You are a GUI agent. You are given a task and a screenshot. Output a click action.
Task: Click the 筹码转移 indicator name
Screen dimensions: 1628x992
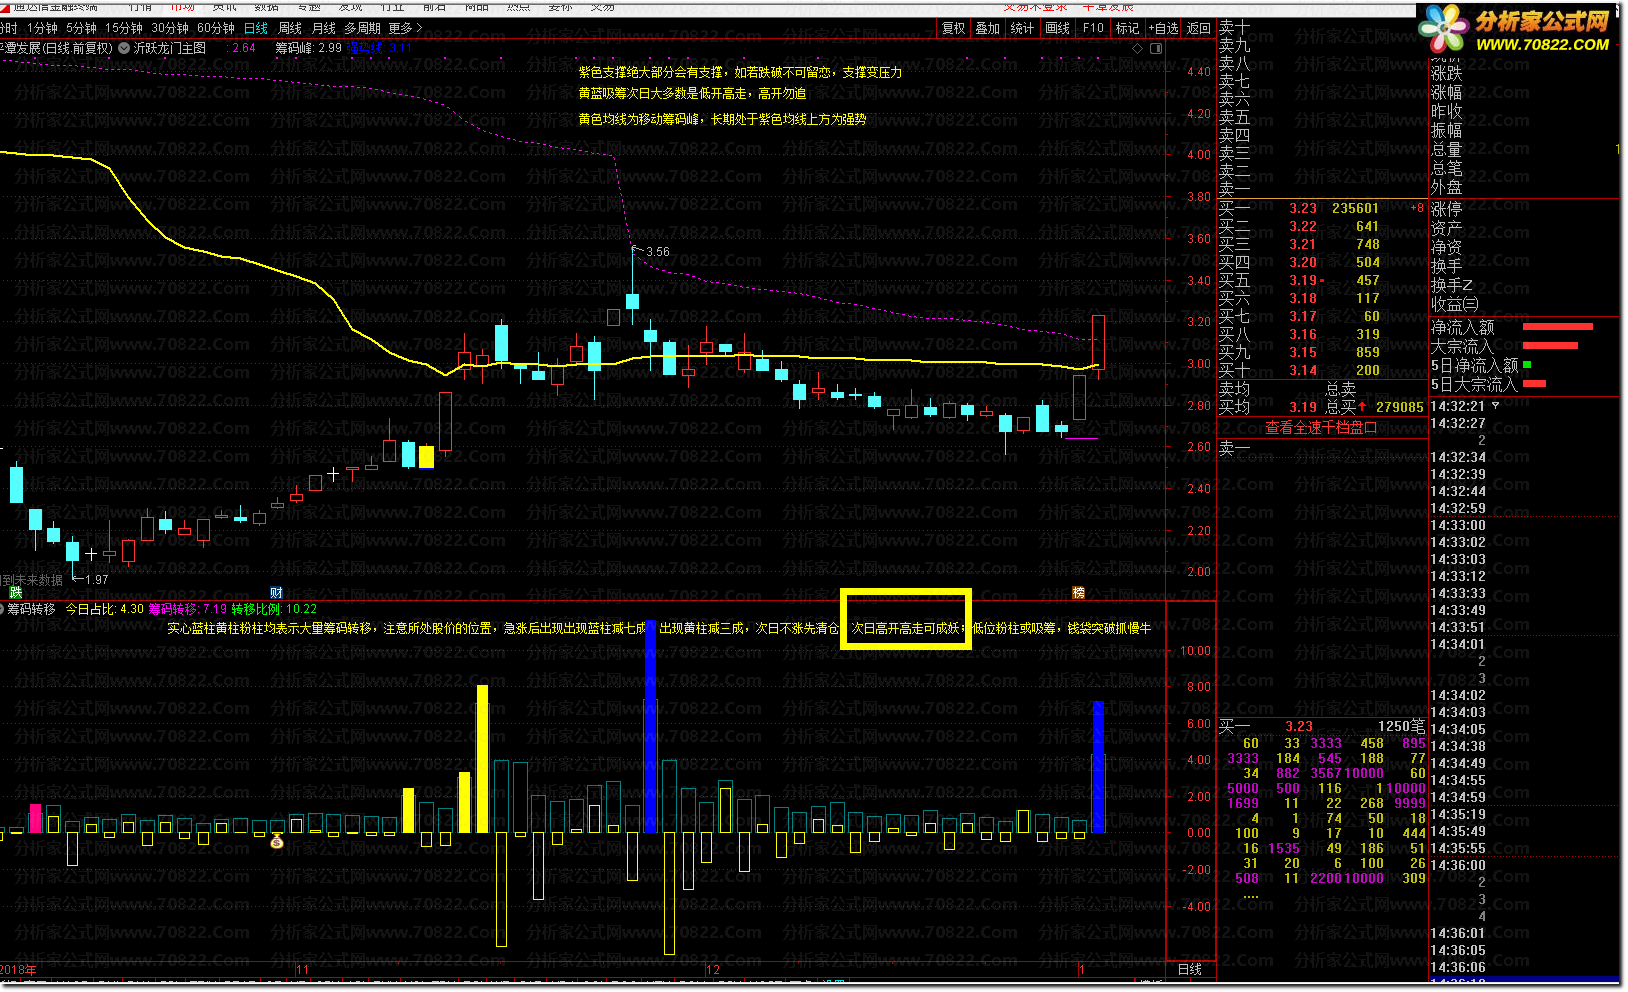pos(31,609)
